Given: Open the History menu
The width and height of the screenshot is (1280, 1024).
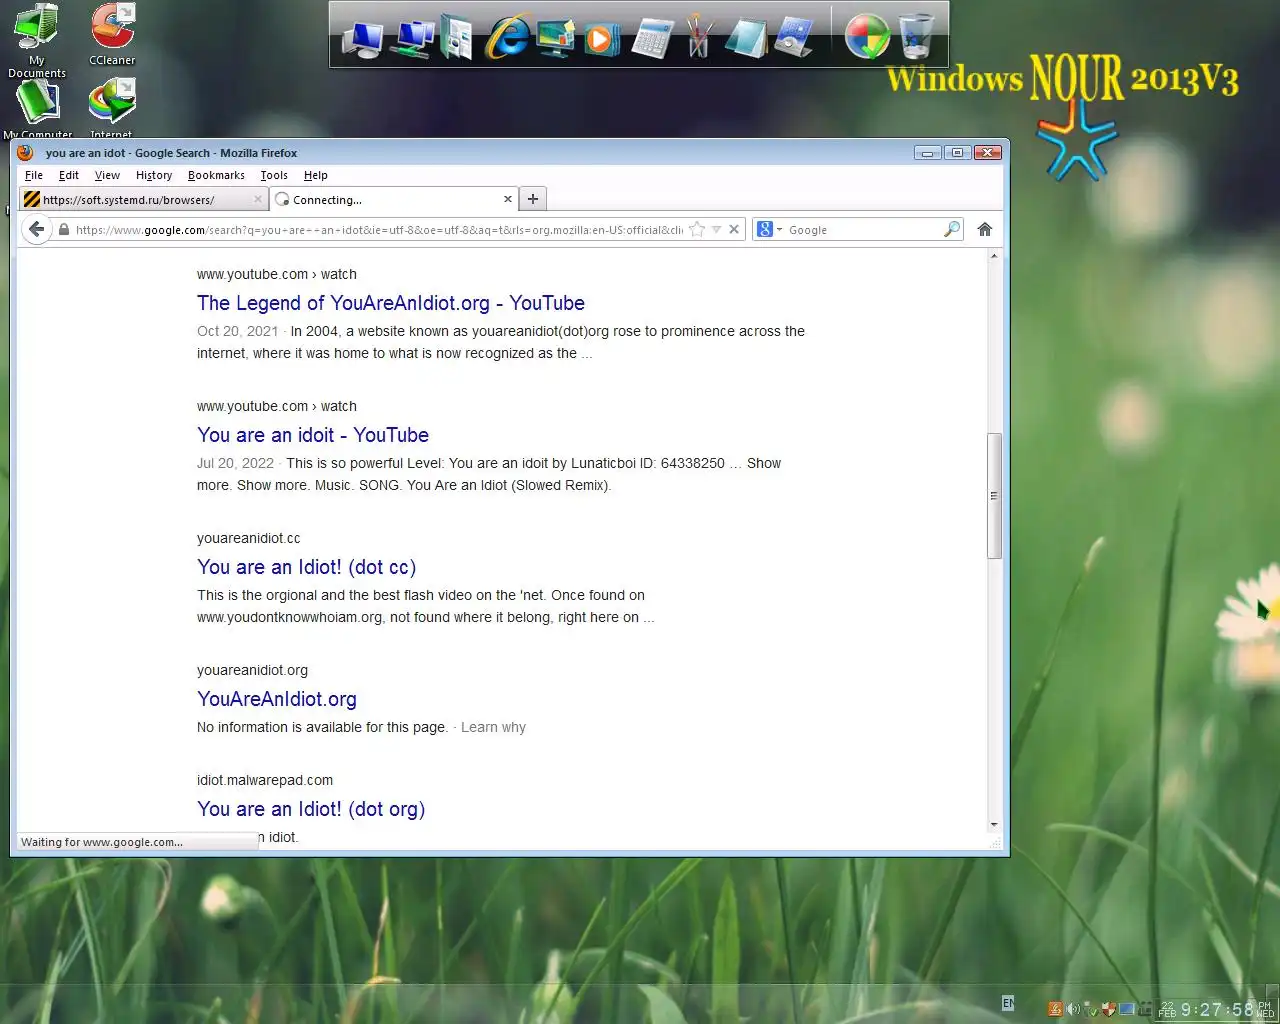Looking at the screenshot, I should coord(154,175).
